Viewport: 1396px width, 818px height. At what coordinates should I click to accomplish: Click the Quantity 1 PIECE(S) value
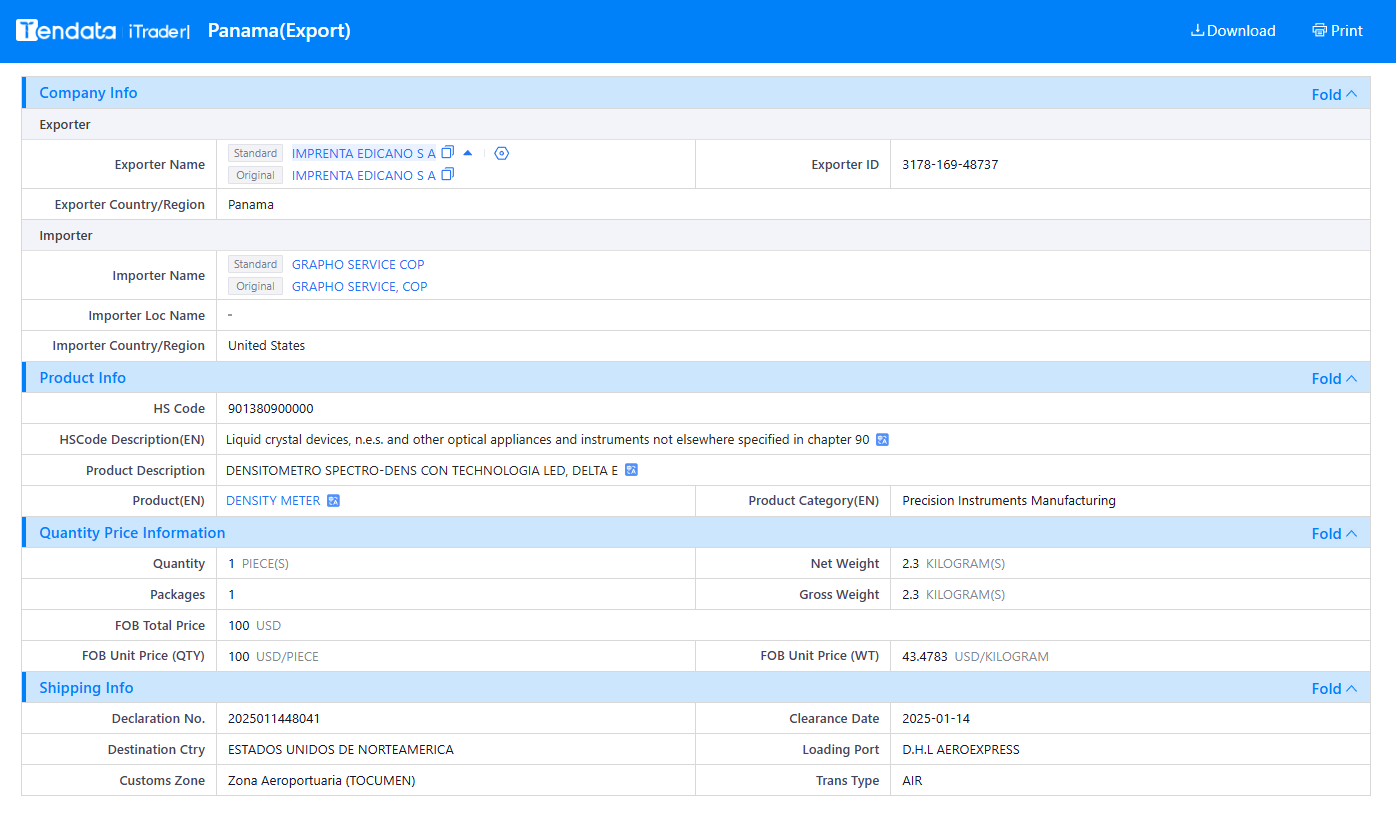tap(258, 563)
